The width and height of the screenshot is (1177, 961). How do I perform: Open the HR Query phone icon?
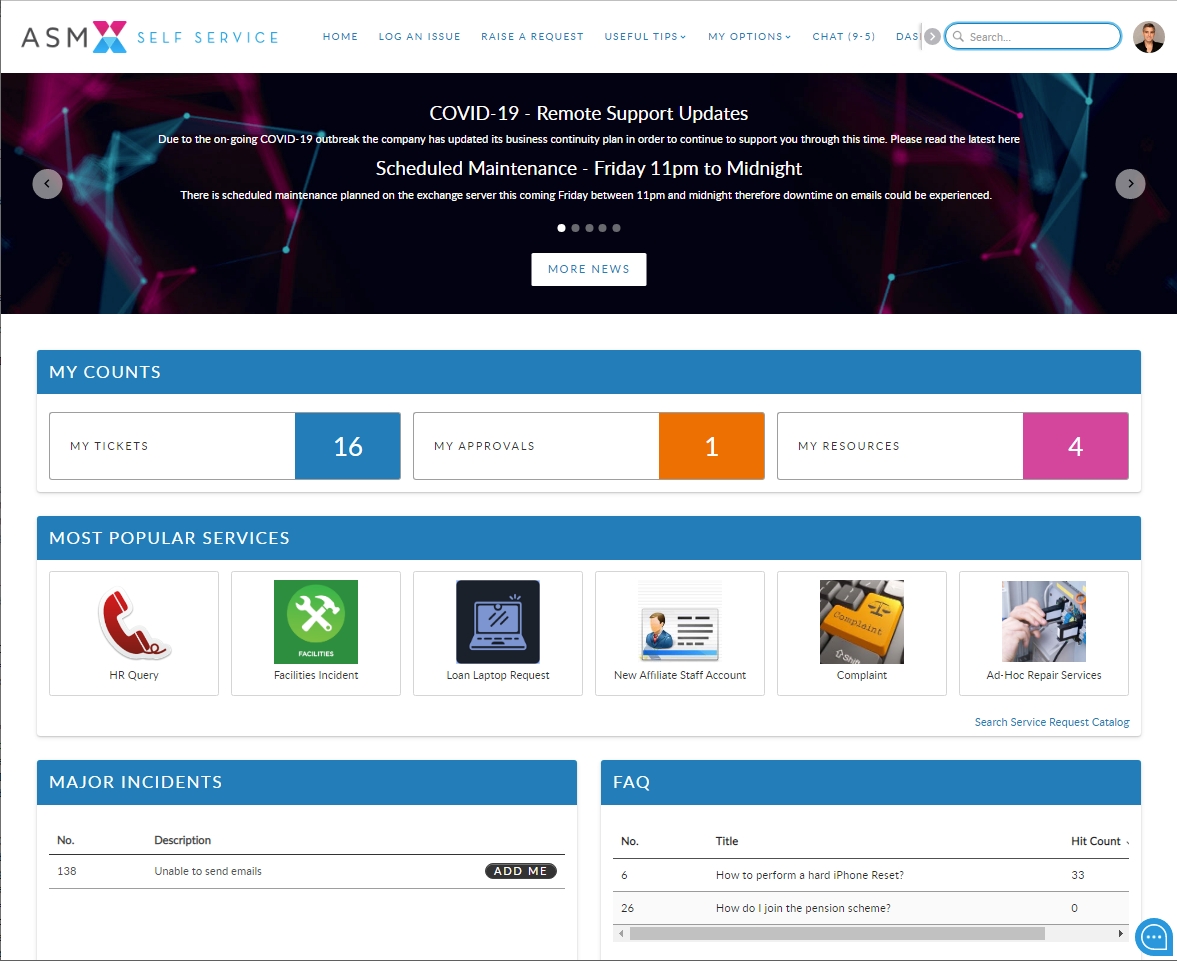pos(134,622)
